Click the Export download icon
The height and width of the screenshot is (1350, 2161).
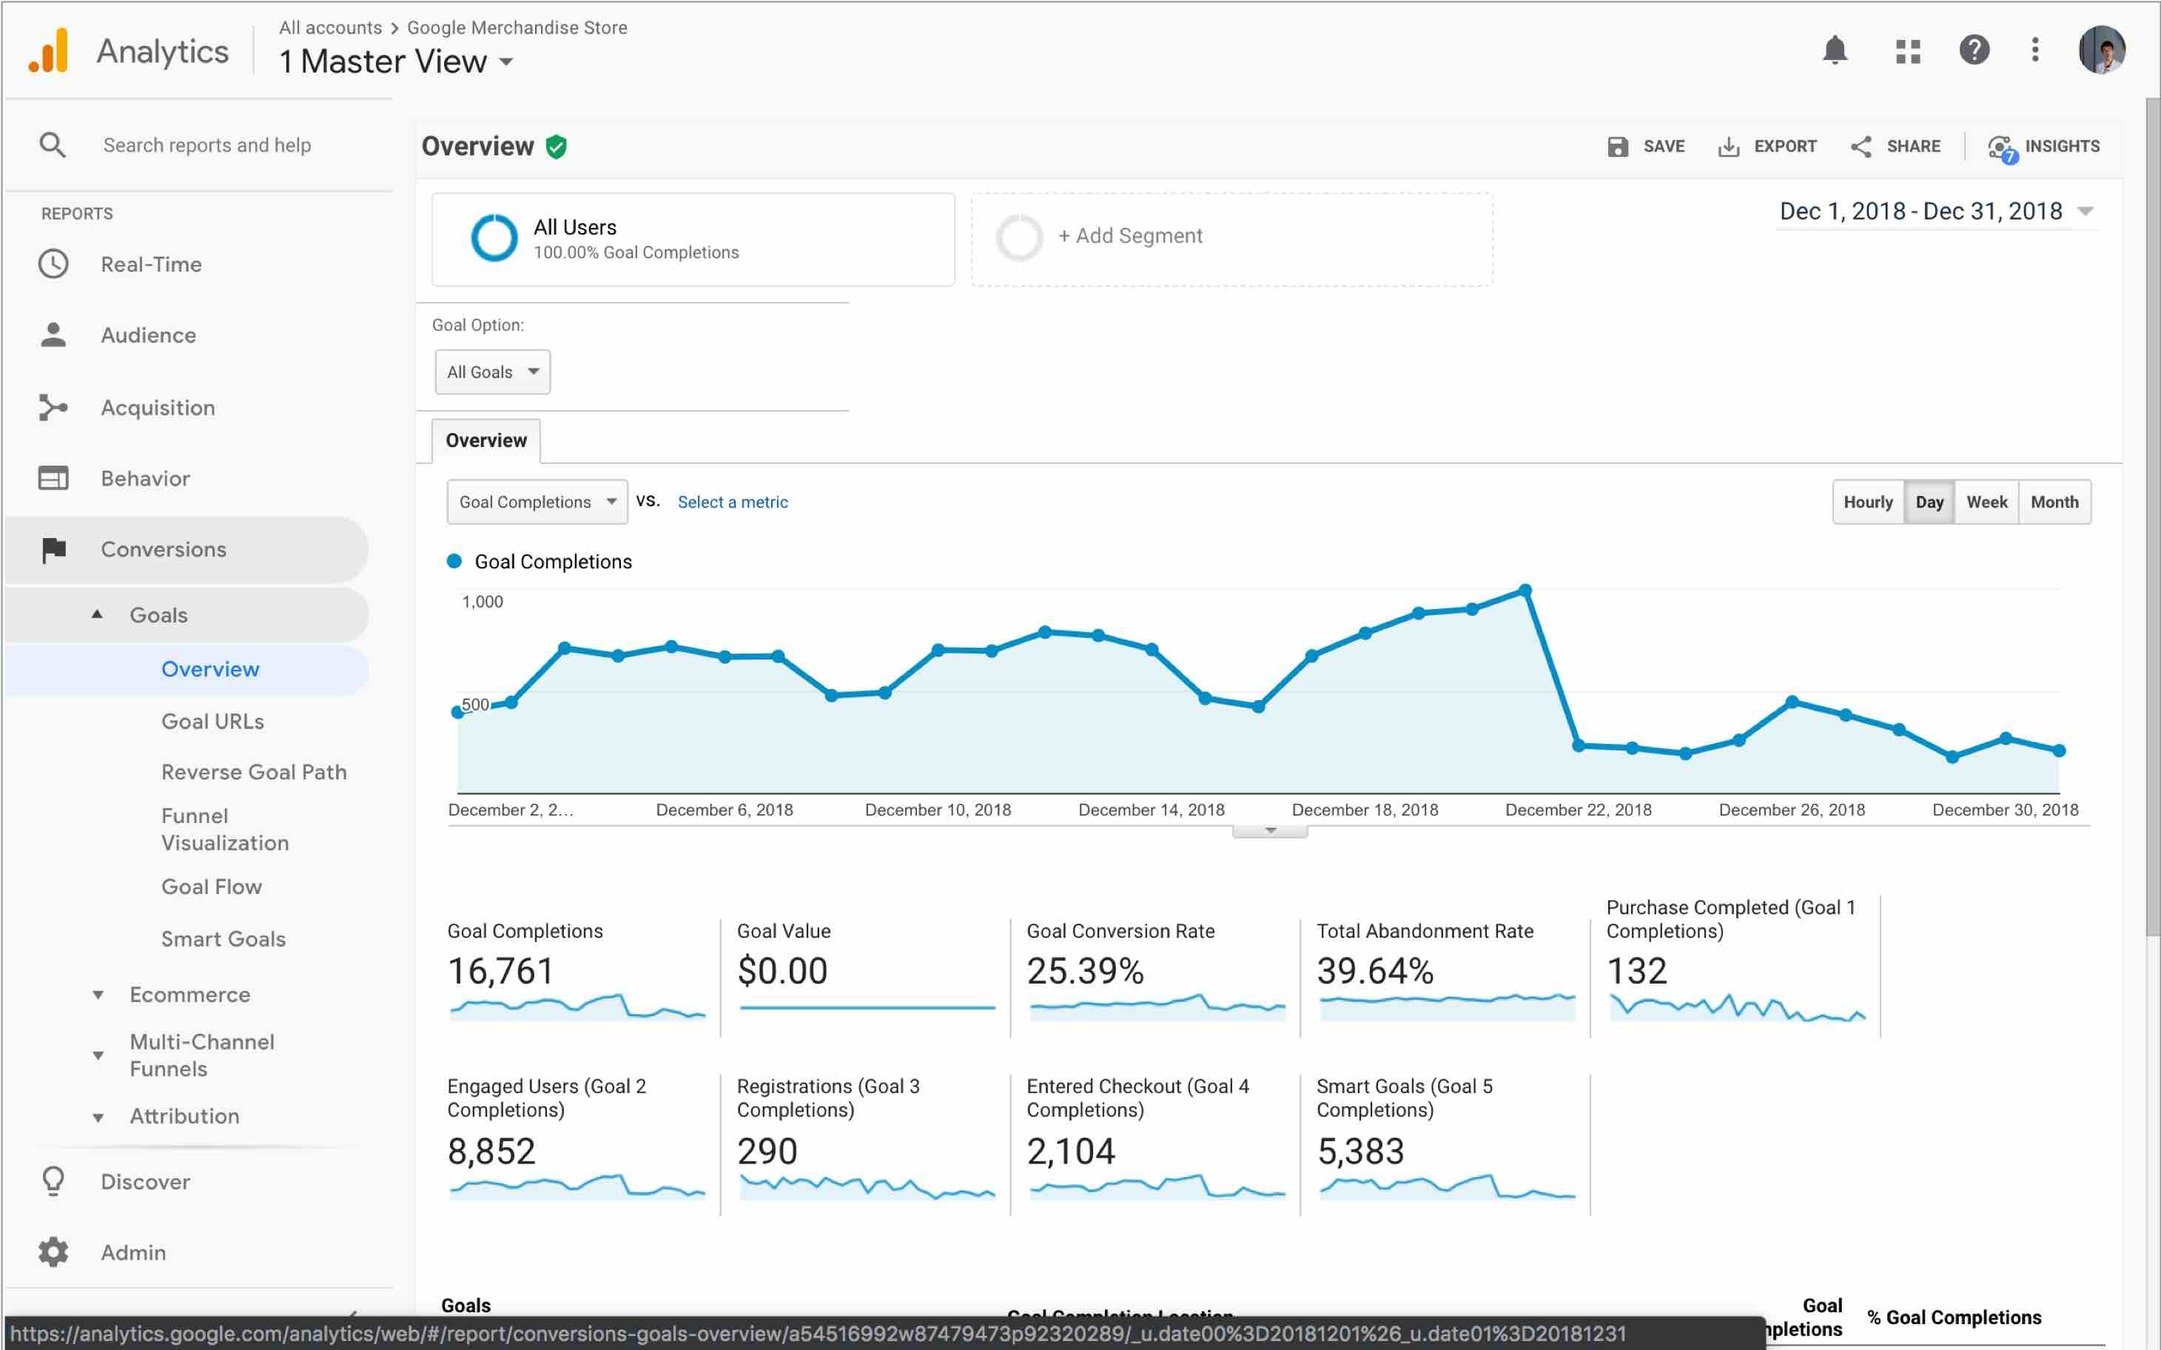[x=1728, y=147]
